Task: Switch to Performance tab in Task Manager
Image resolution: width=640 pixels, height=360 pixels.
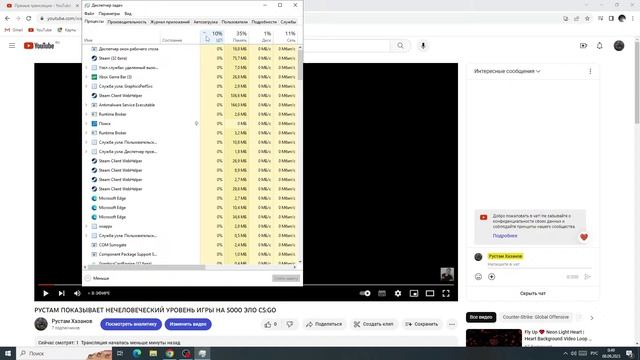Action: pyautogui.click(x=127, y=22)
